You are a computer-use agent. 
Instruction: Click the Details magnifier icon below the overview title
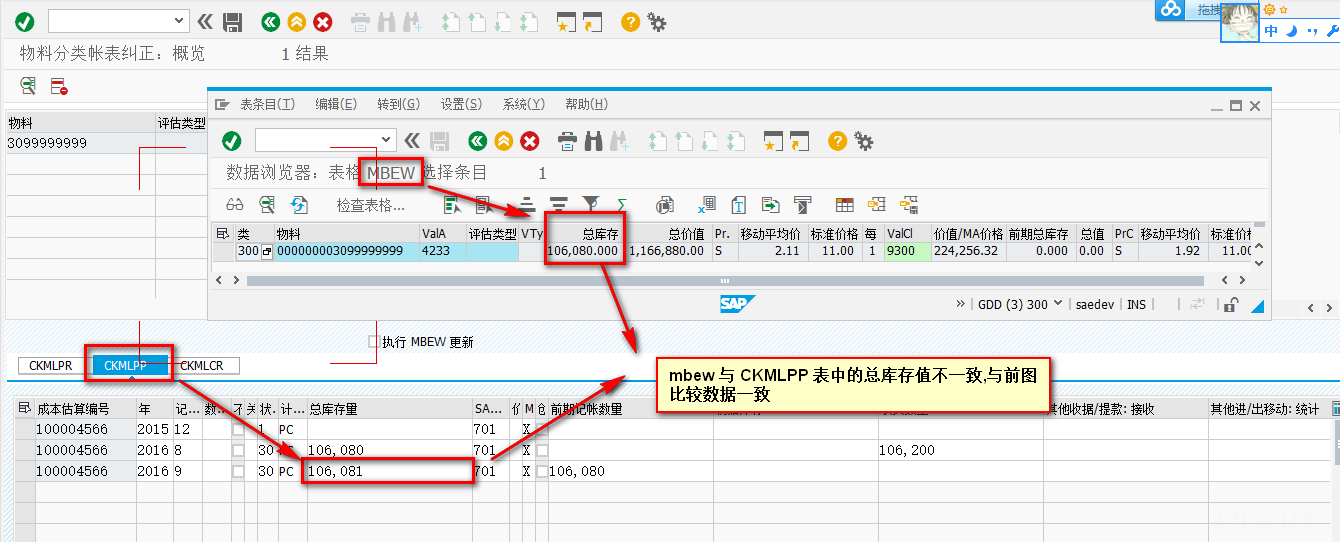[28, 86]
